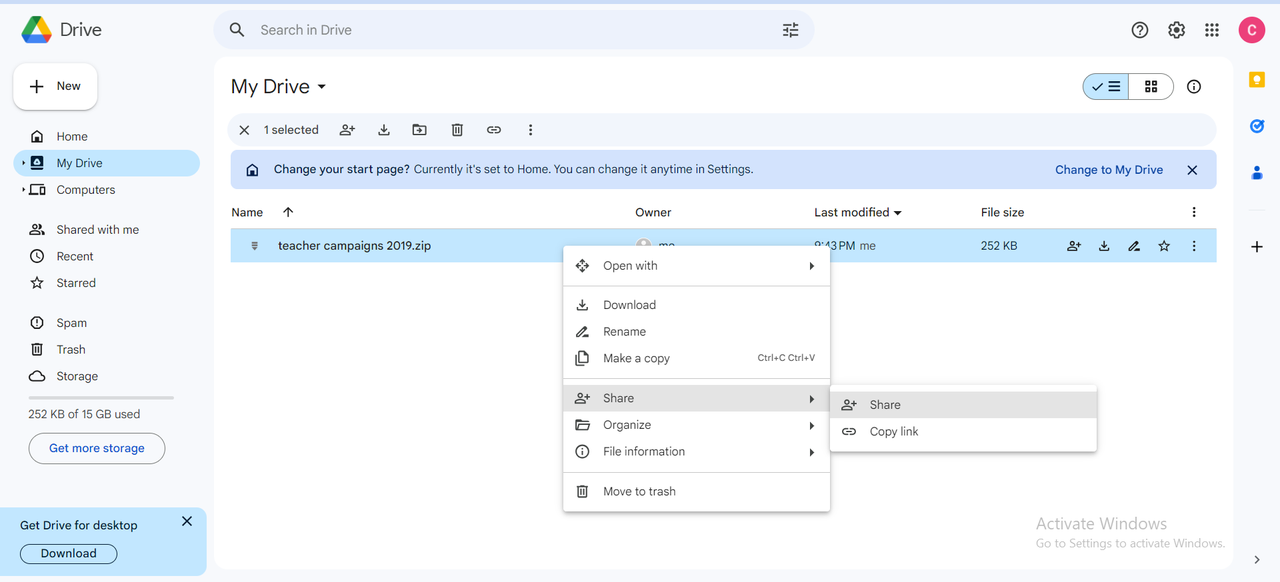Choose Rename in context menu

(697, 332)
